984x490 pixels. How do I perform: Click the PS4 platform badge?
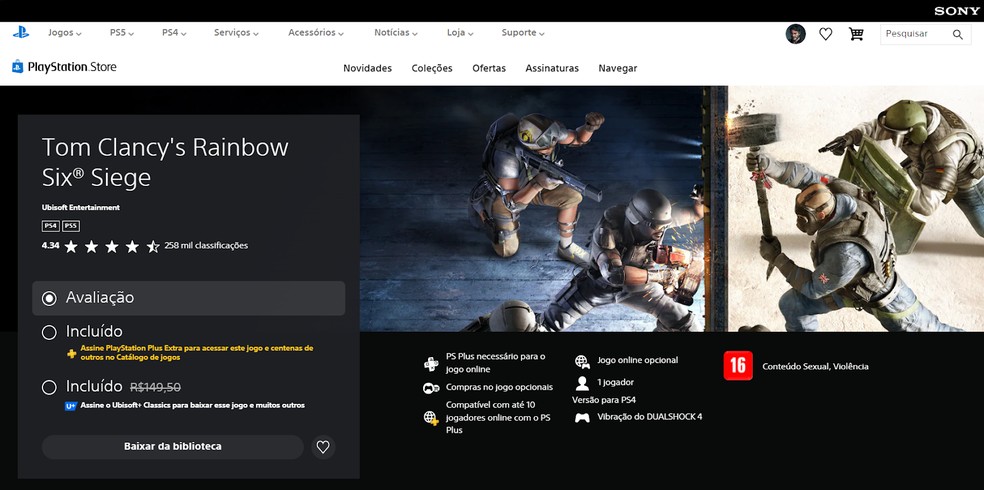50,226
